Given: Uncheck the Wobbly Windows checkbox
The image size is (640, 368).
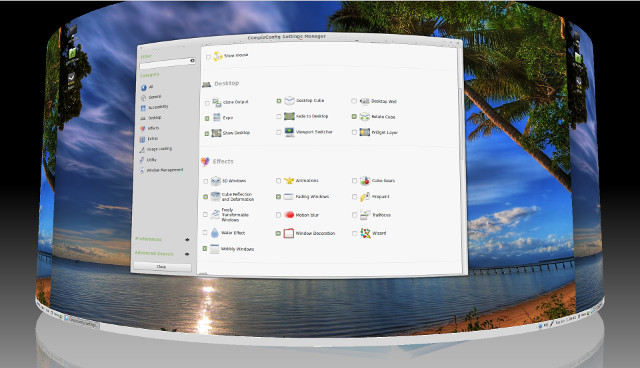Looking at the screenshot, I should click(x=205, y=248).
